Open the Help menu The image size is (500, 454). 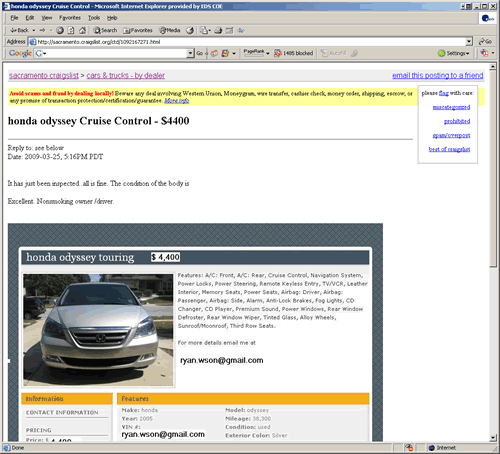[x=112, y=18]
